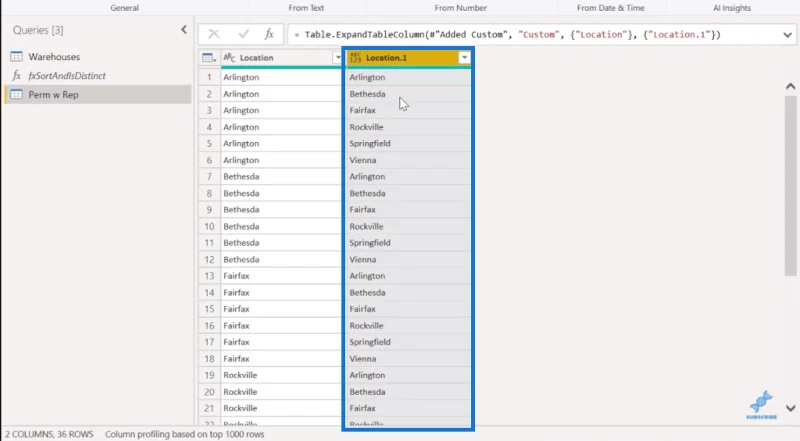Click the From Number ribbon group label
Image resolution: width=800 pixels, height=441 pixels.
tap(461, 8)
